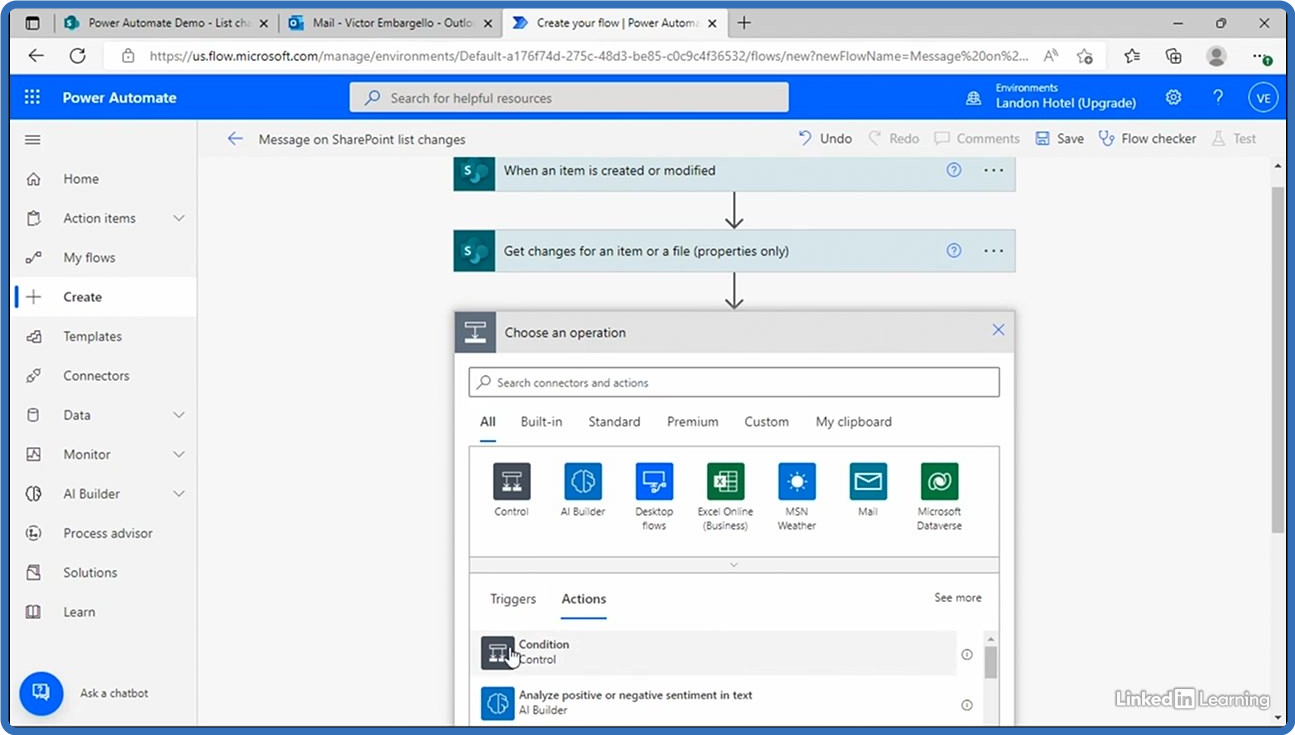Open the Environments picker icon
Viewport: 1295px width, 735px height.
[973, 98]
